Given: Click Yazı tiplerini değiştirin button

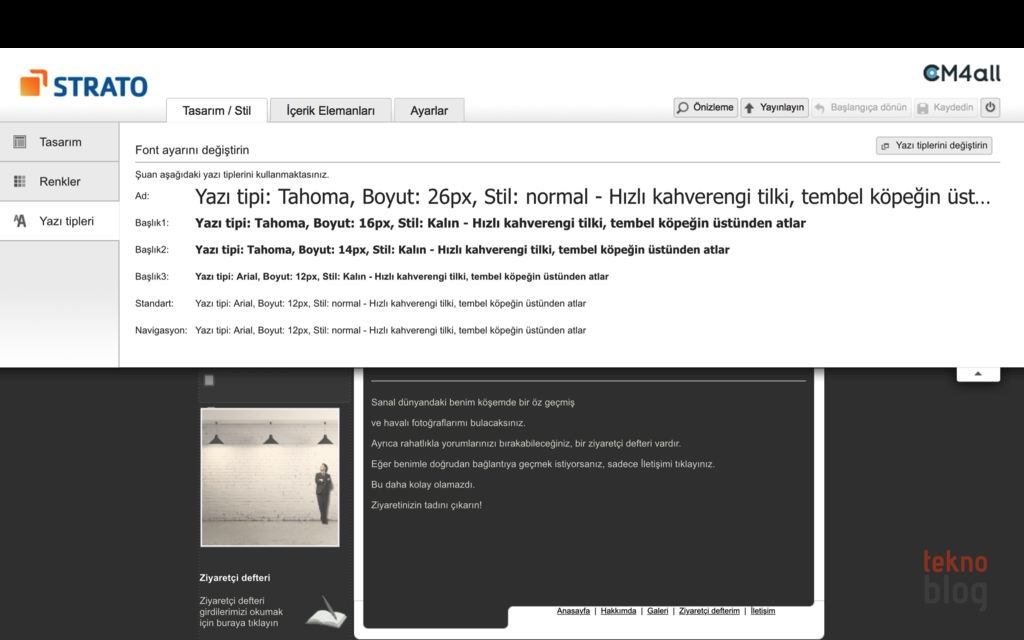Looking at the screenshot, I should click(934, 146).
